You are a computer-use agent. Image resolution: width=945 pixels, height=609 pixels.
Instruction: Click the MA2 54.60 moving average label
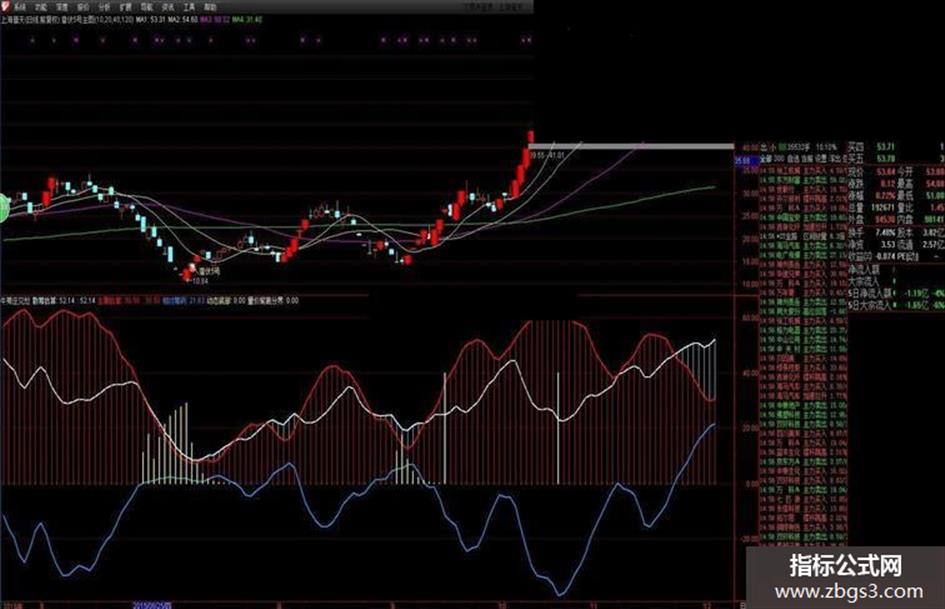(x=183, y=20)
